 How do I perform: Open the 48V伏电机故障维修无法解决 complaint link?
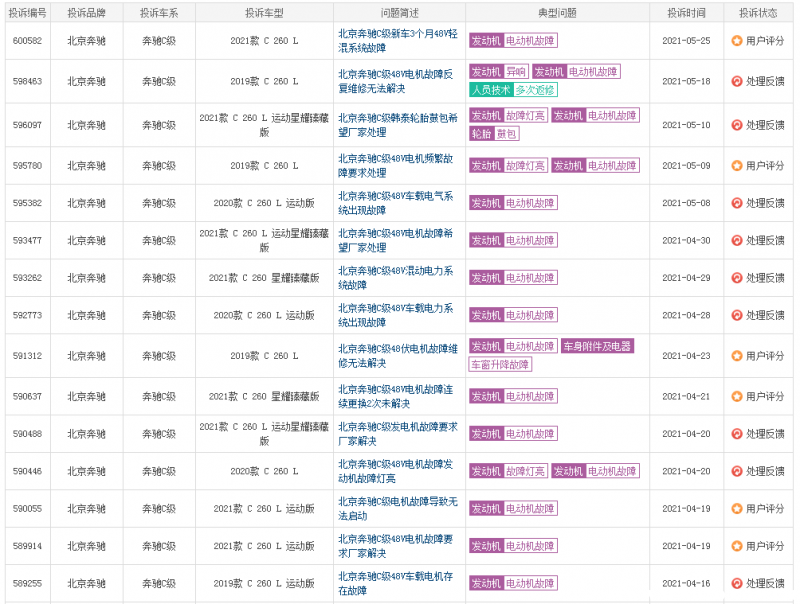click(397, 356)
